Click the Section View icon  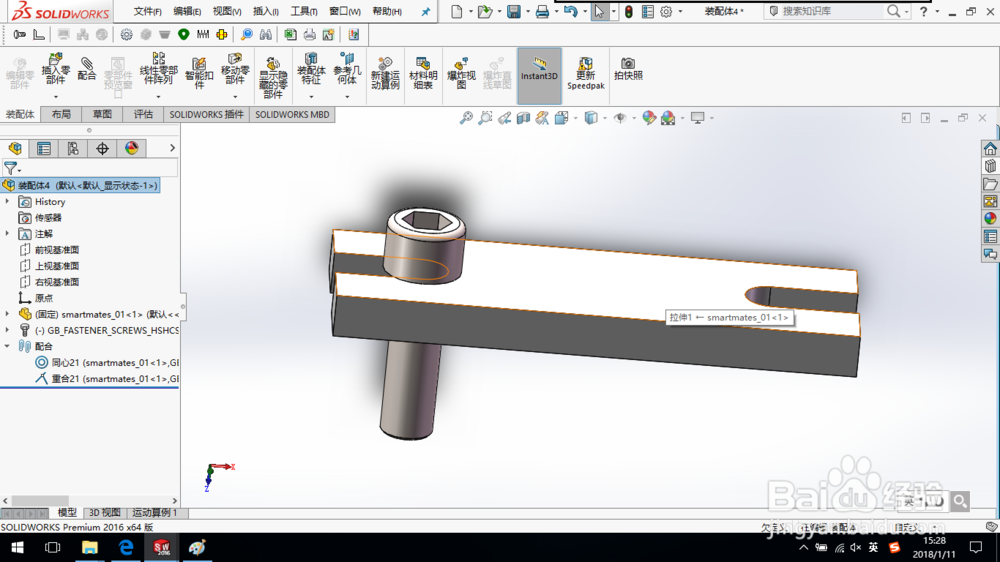tap(524, 118)
